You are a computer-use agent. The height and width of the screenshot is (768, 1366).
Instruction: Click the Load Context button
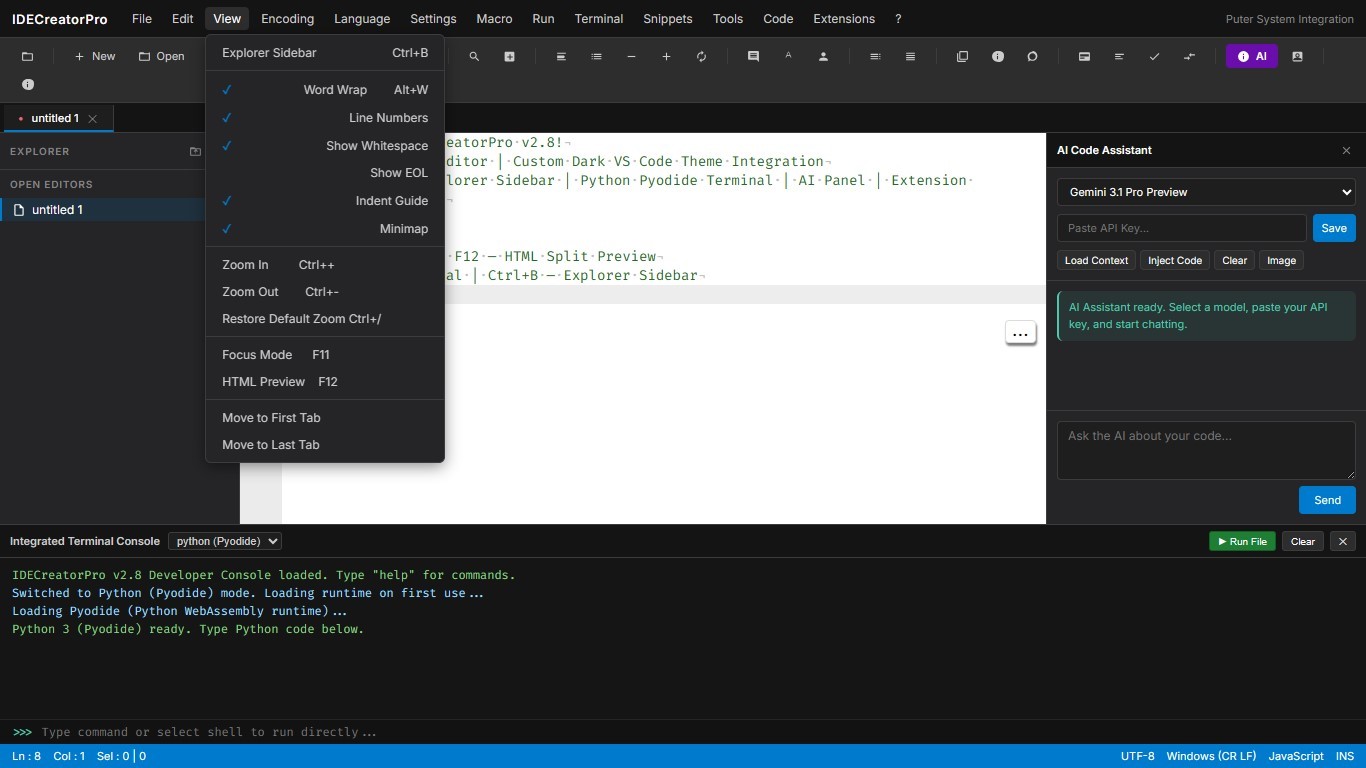tap(1096, 260)
